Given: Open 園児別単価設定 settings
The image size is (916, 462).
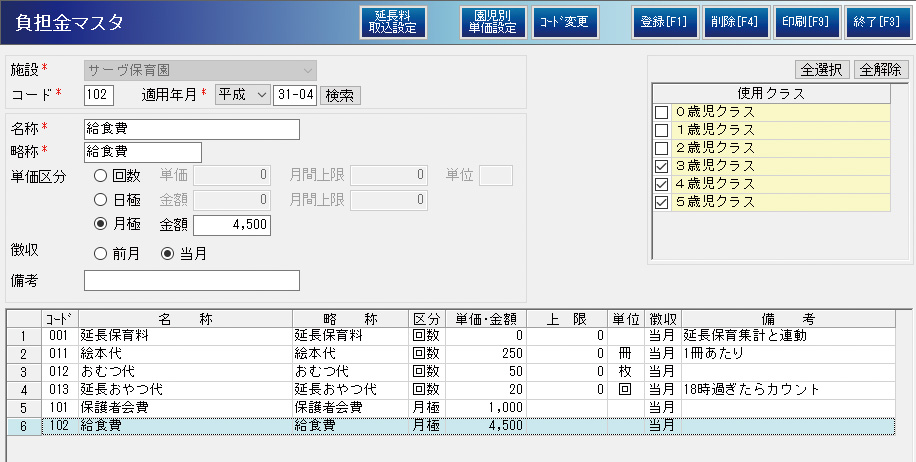Looking at the screenshot, I should (493, 22).
